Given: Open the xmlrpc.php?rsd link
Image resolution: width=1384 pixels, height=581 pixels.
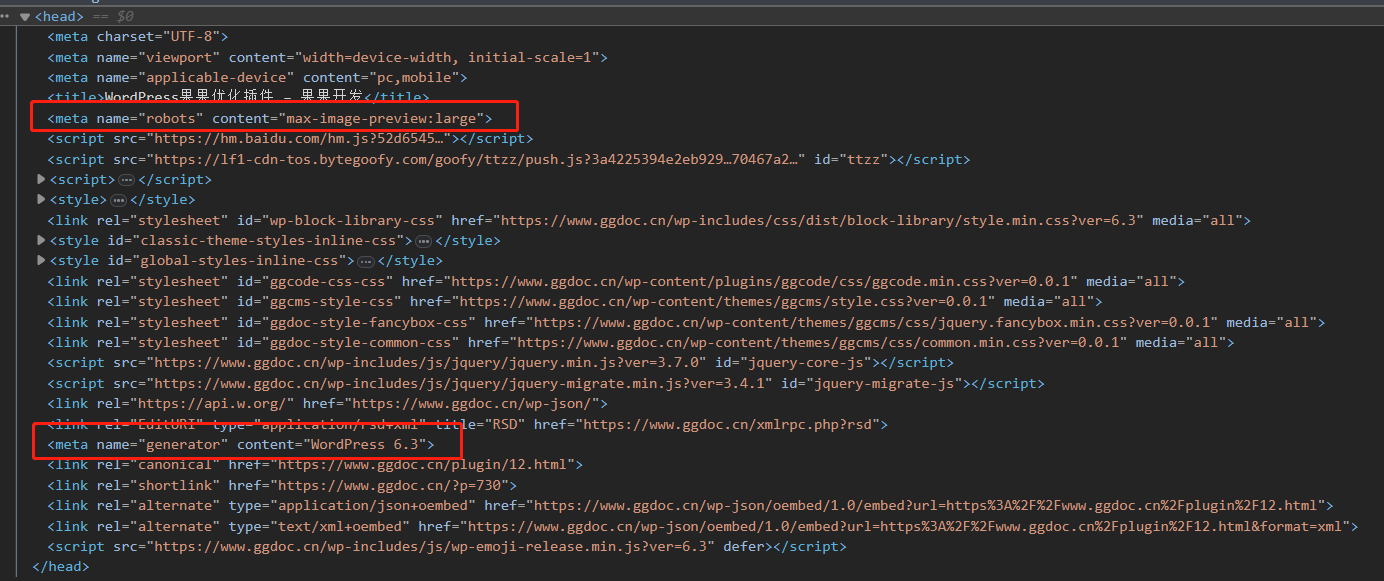Looking at the screenshot, I should coord(731,424).
